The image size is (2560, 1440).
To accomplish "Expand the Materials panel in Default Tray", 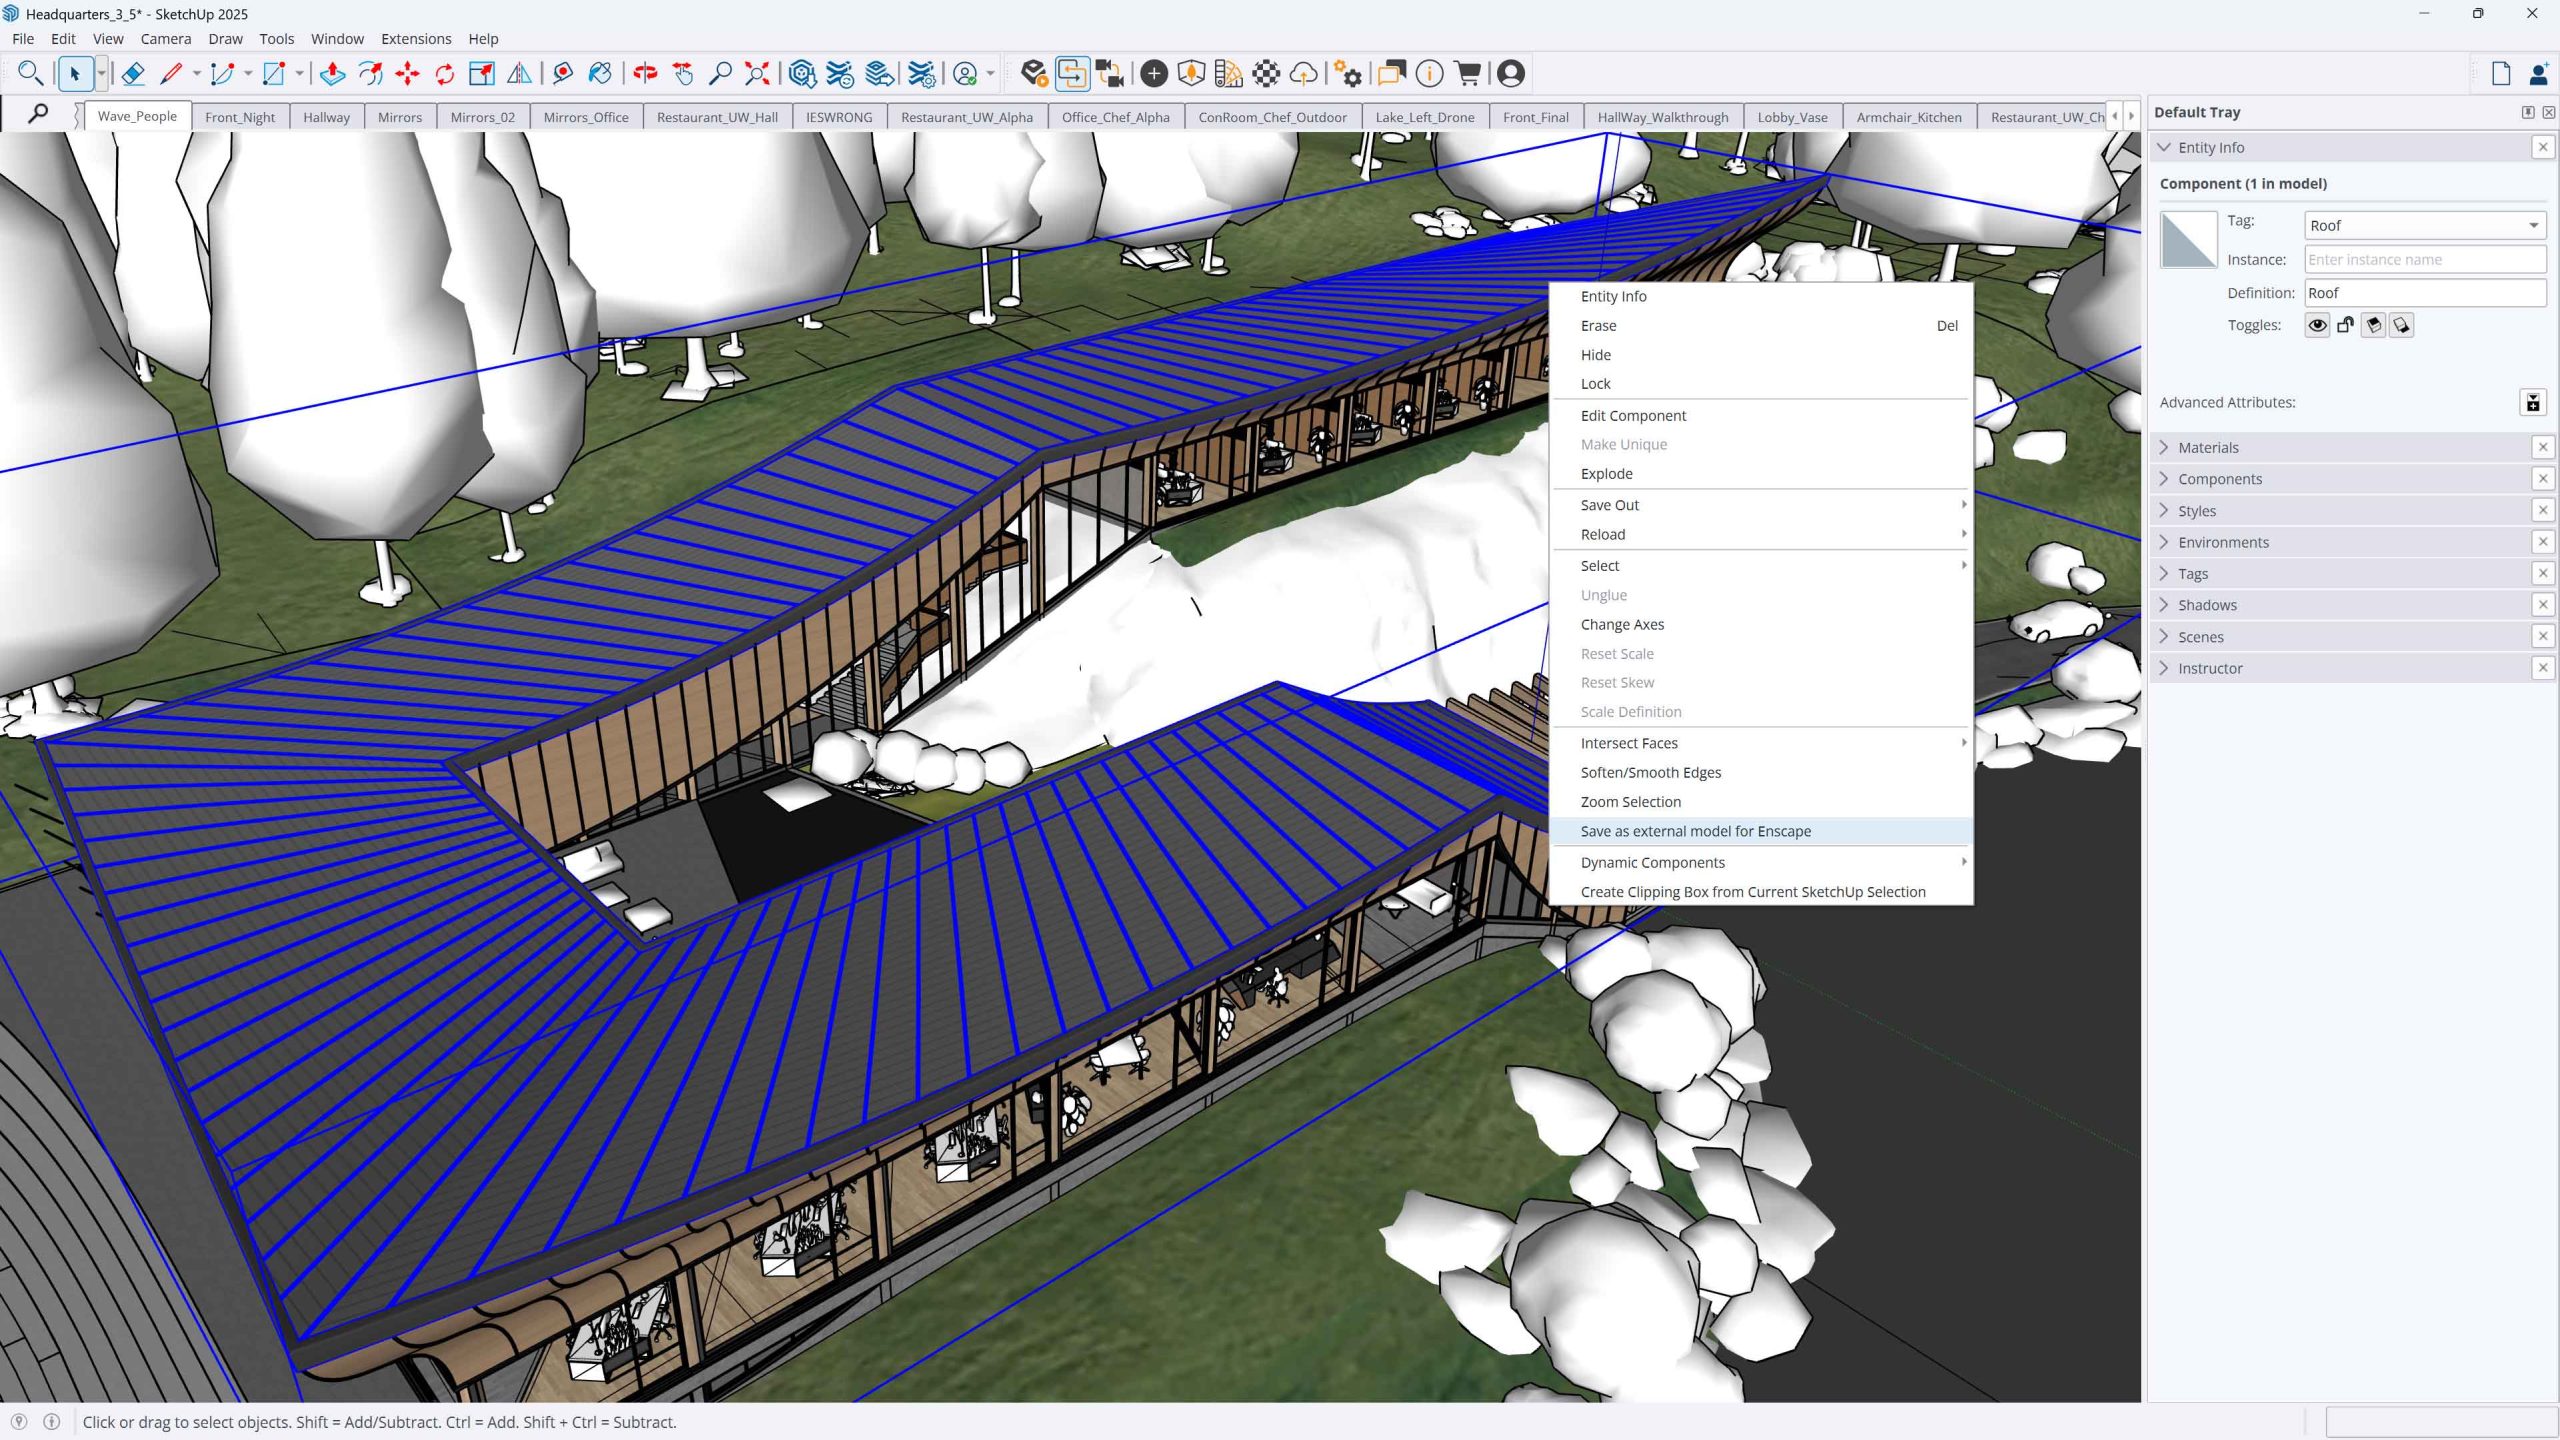I will coord(2208,447).
